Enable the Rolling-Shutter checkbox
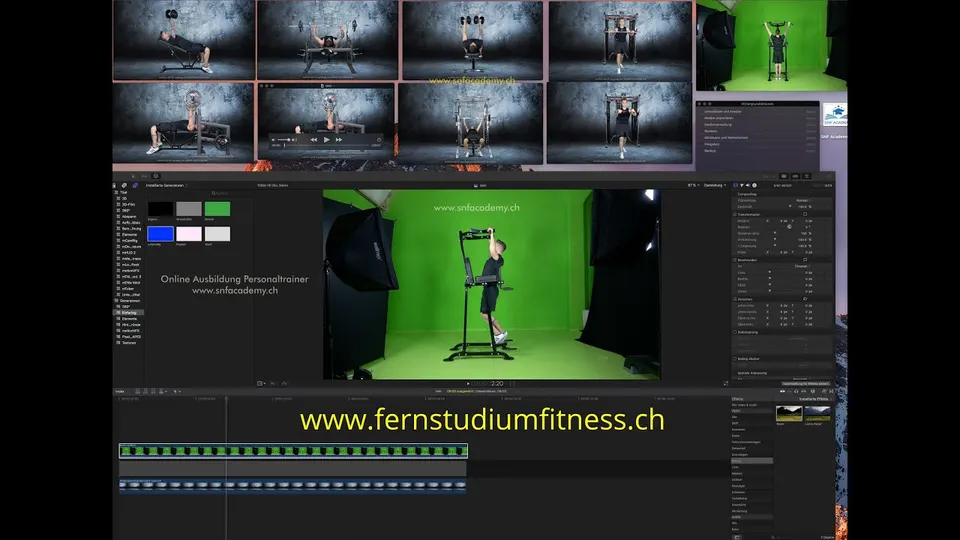This screenshot has width=960, height=540. click(x=735, y=359)
